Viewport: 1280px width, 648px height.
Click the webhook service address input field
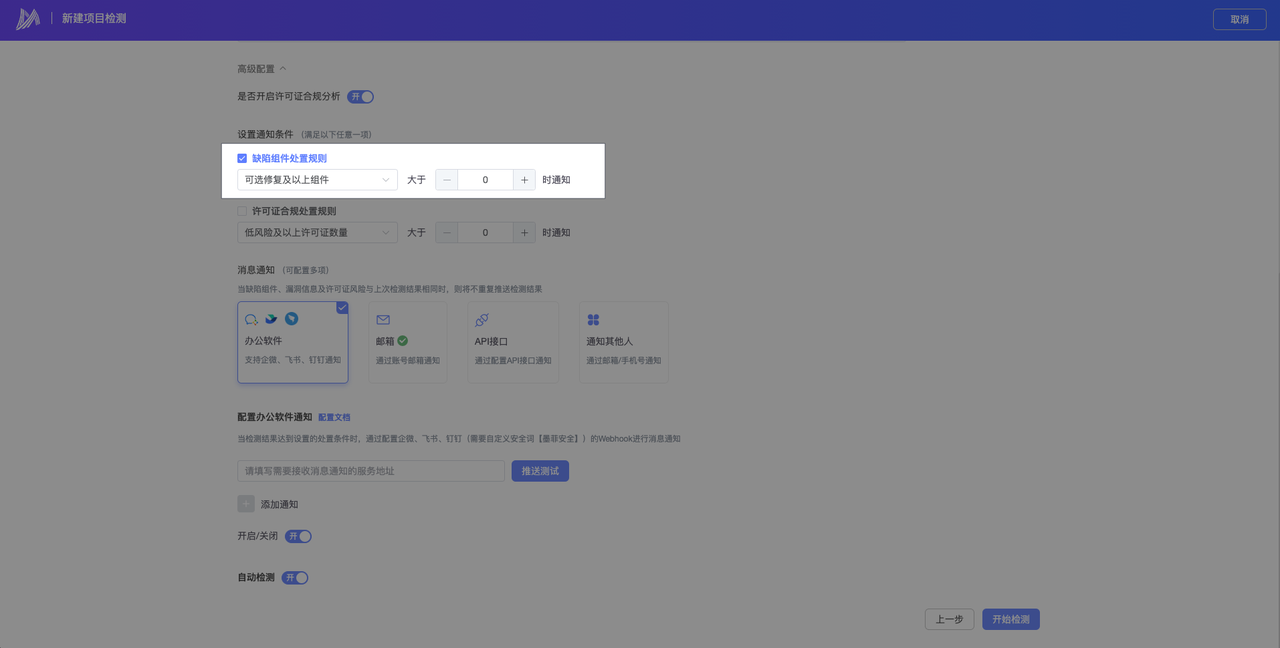[370, 471]
